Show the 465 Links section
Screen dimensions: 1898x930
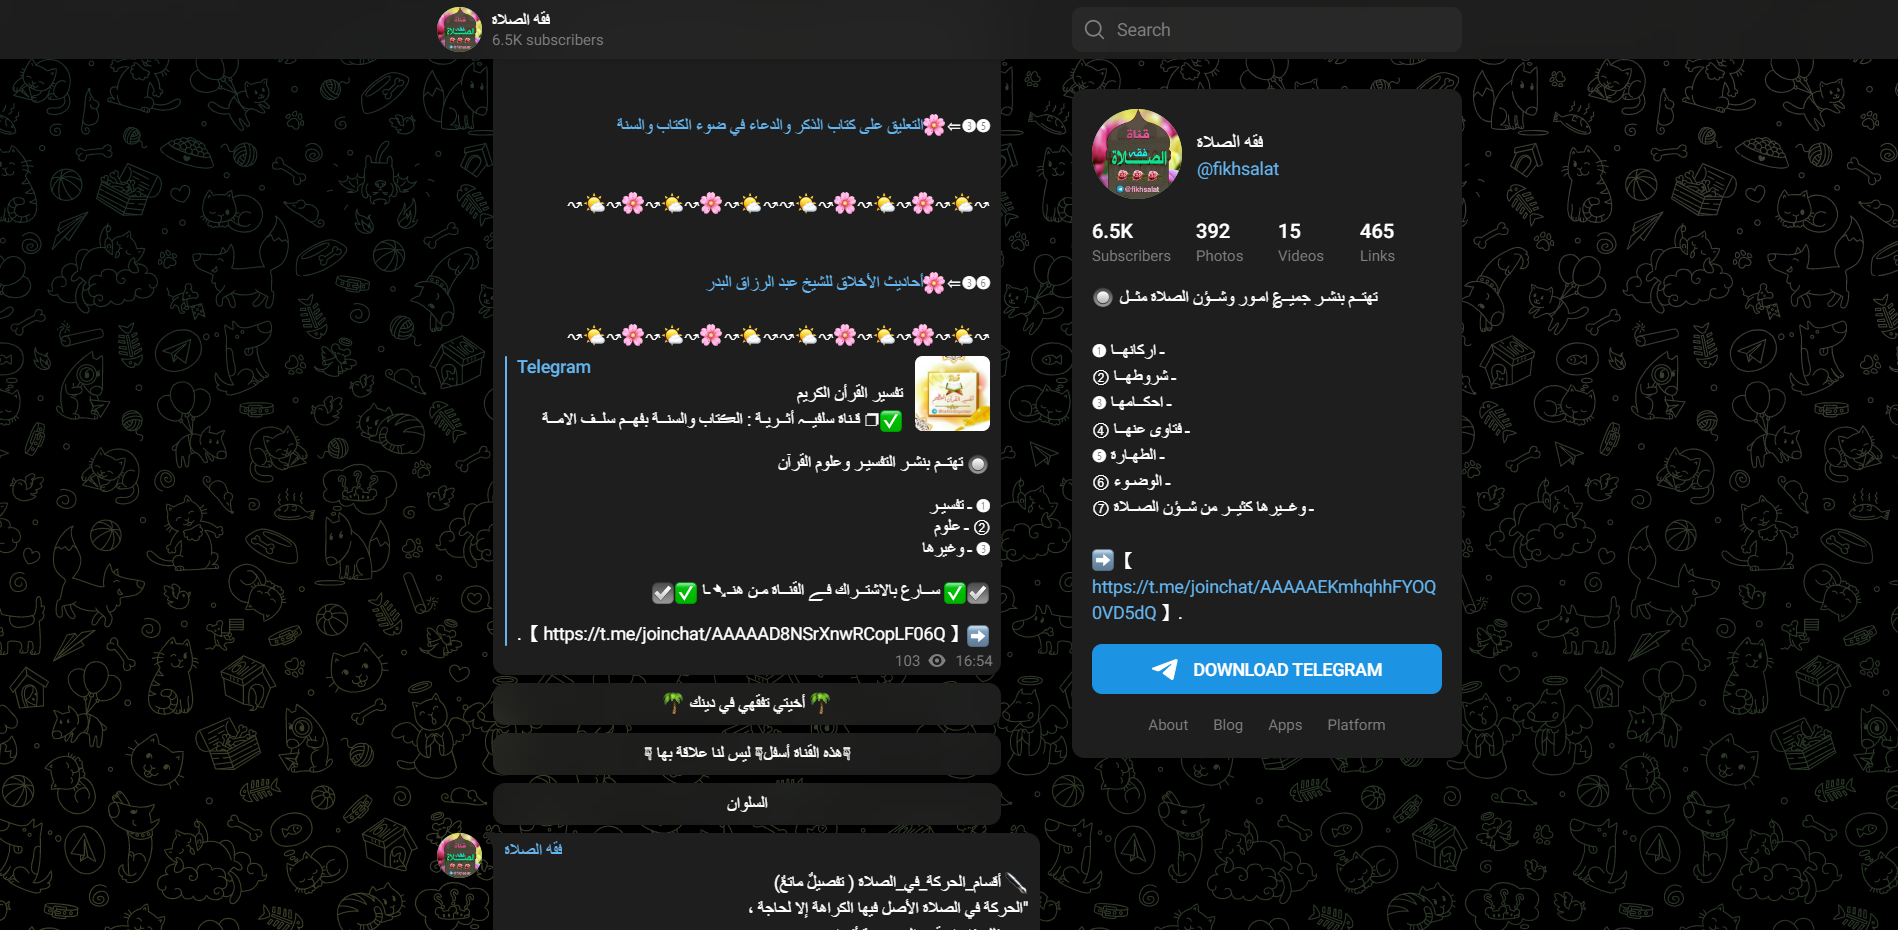pos(1377,242)
